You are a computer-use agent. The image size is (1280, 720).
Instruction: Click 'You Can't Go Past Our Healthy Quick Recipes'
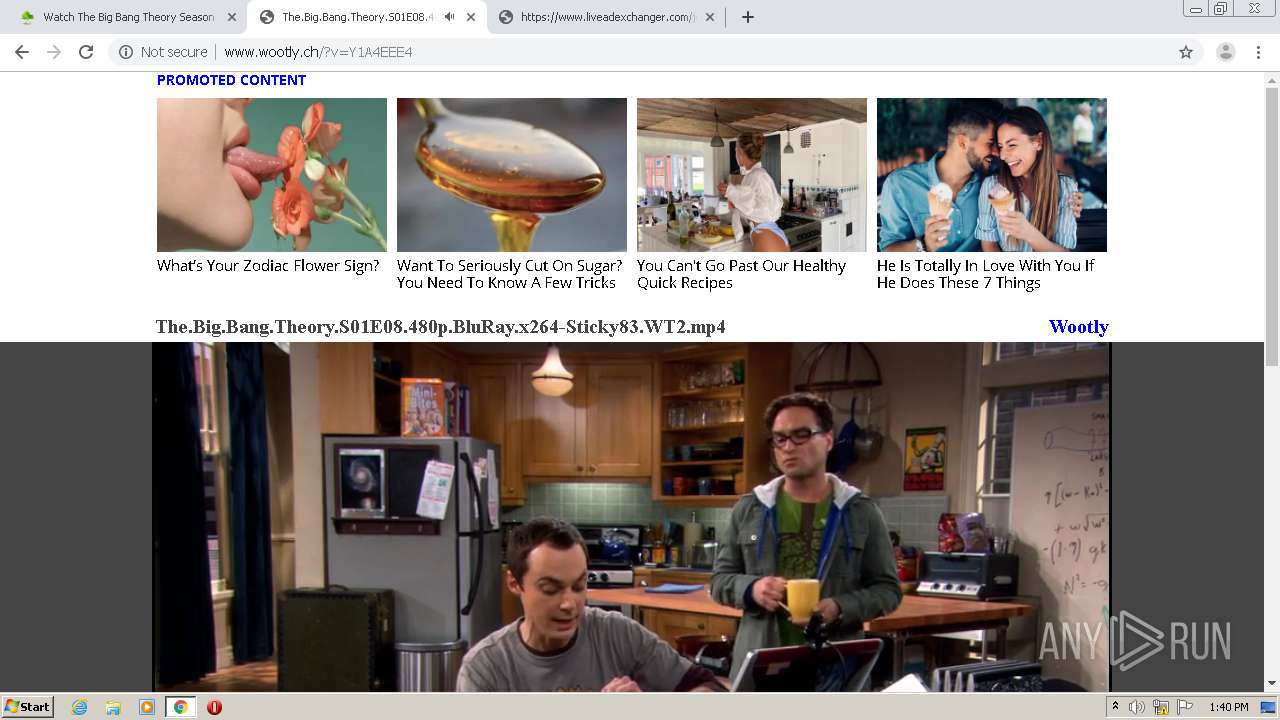click(741, 274)
